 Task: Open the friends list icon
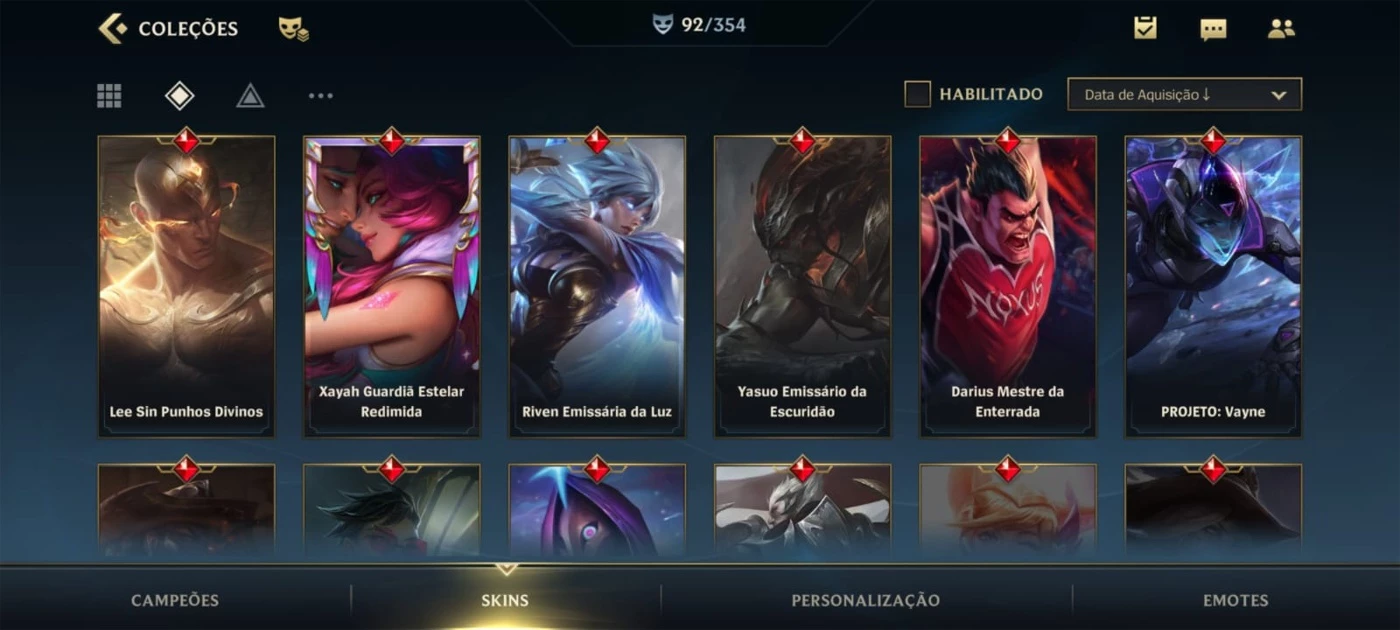click(x=1281, y=28)
